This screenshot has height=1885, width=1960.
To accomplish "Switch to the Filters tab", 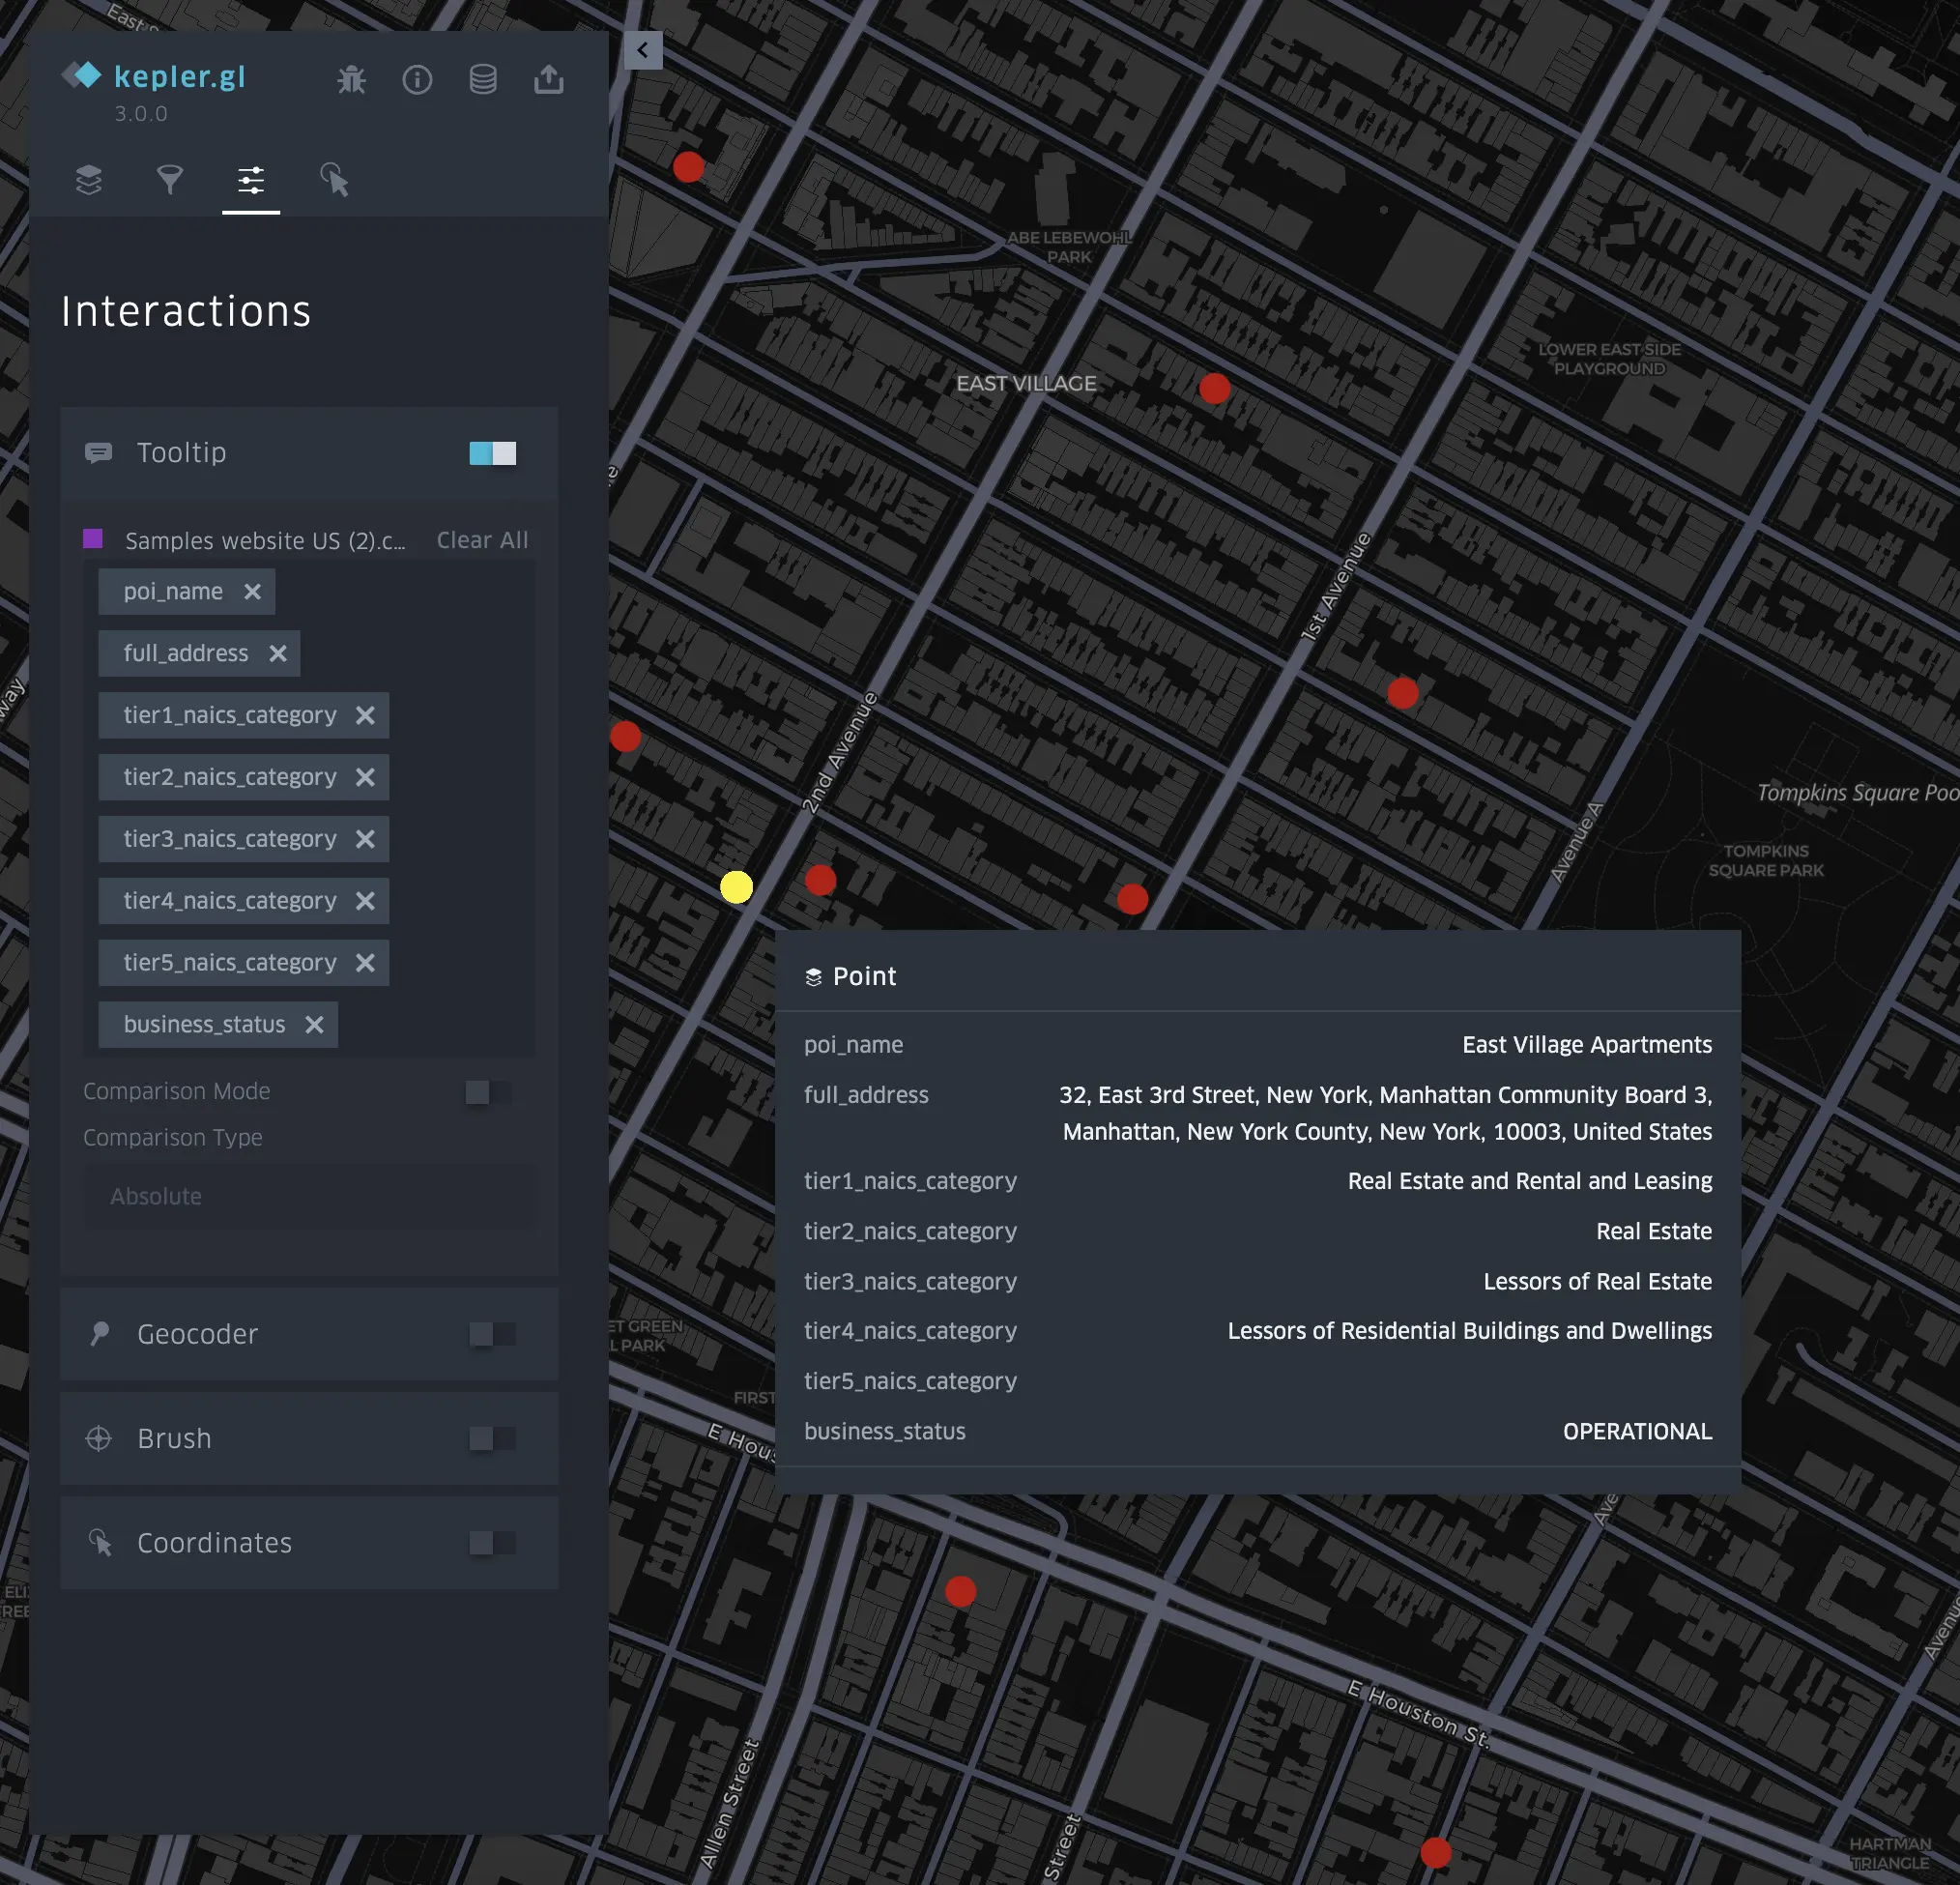I will [x=169, y=181].
